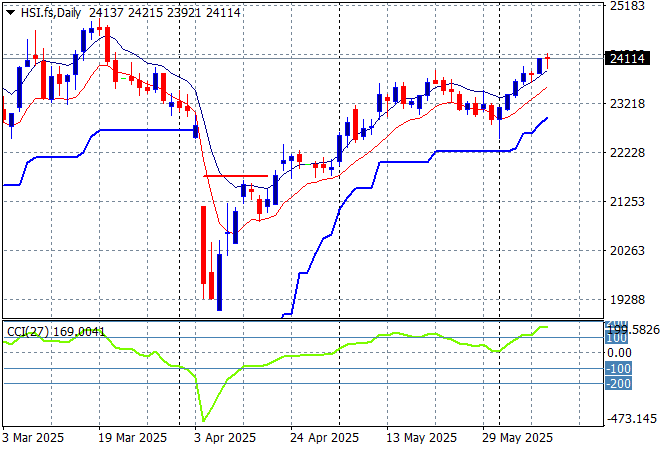Click the 29 May 2025 date label
The width and height of the screenshot is (660, 450).
(517, 438)
